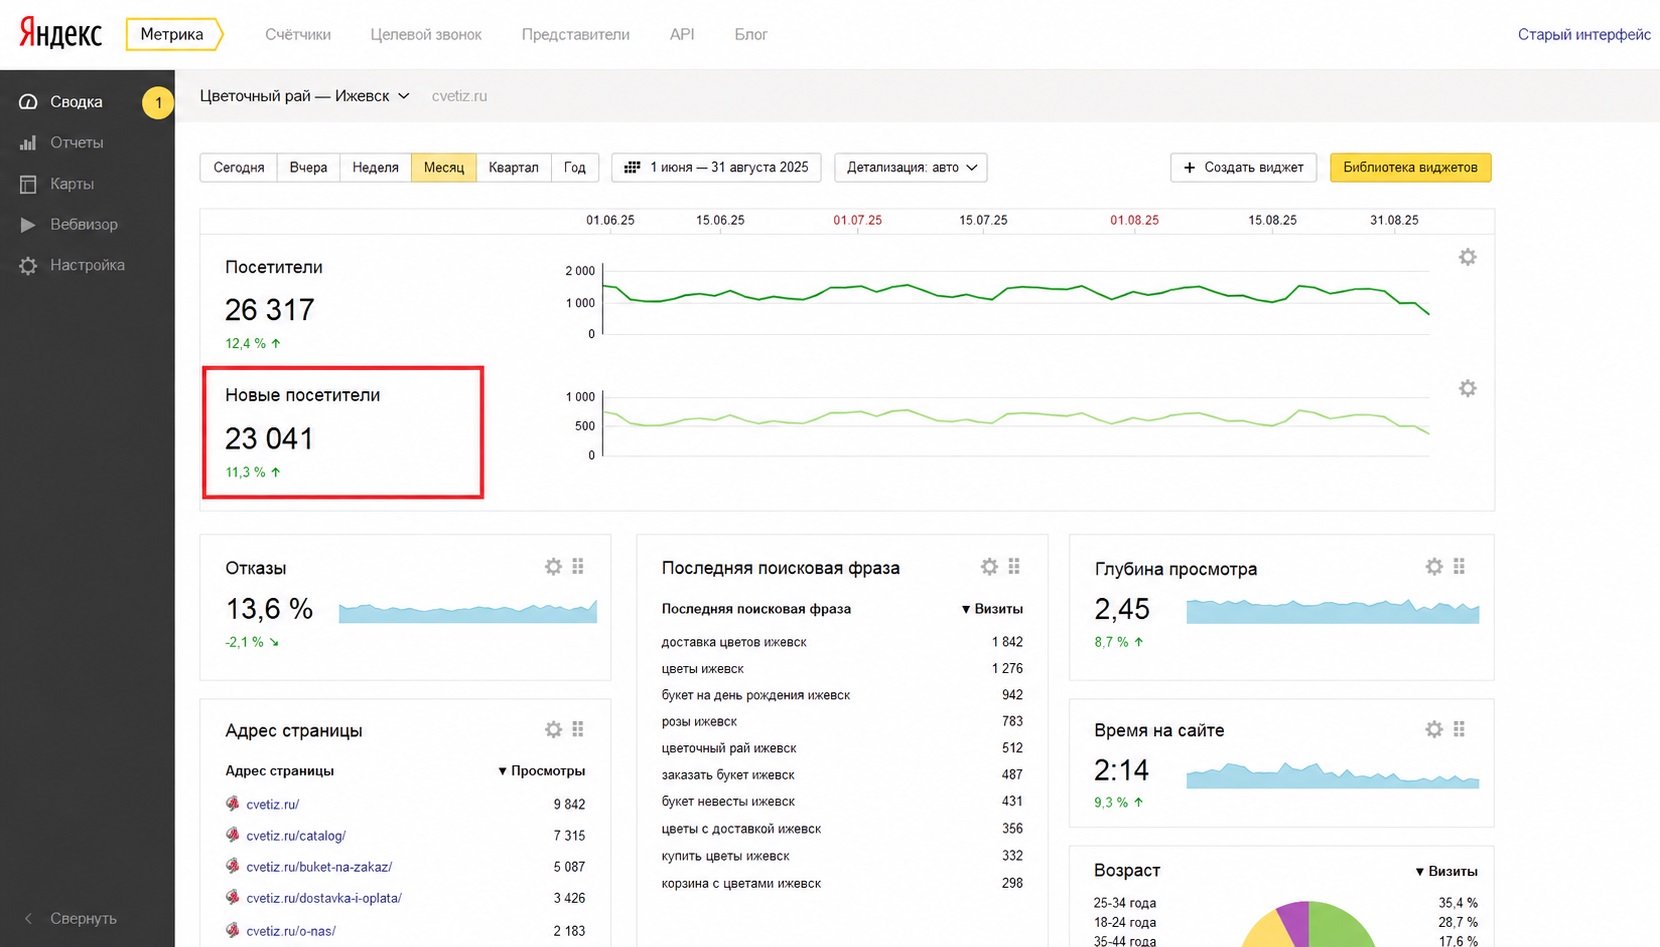
Task: Click the 'цветы ижевск' search phrase
Action: 703,669
